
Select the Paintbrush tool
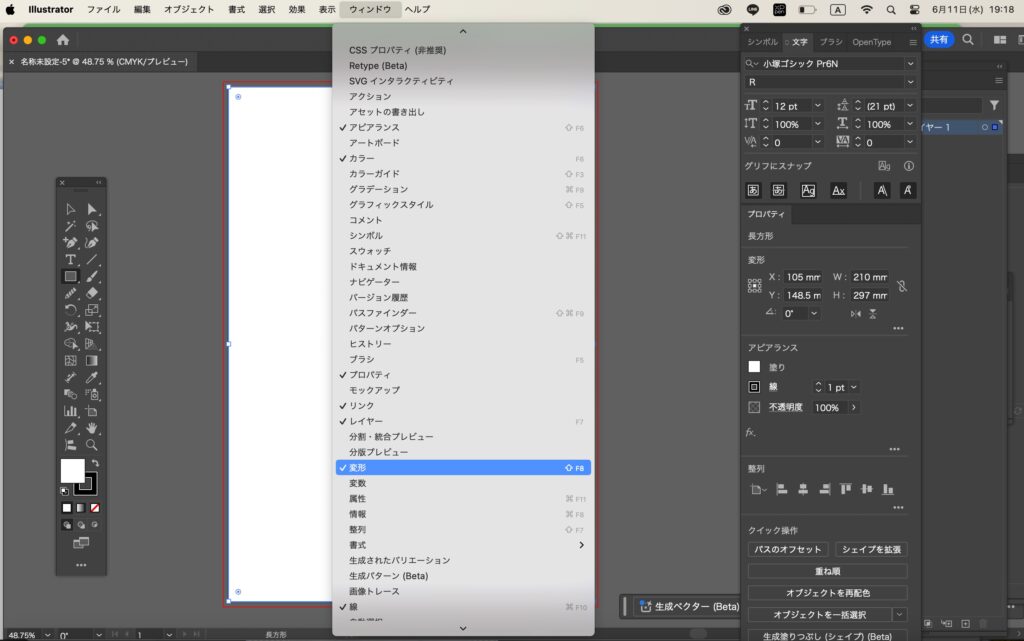pos(92,277)
